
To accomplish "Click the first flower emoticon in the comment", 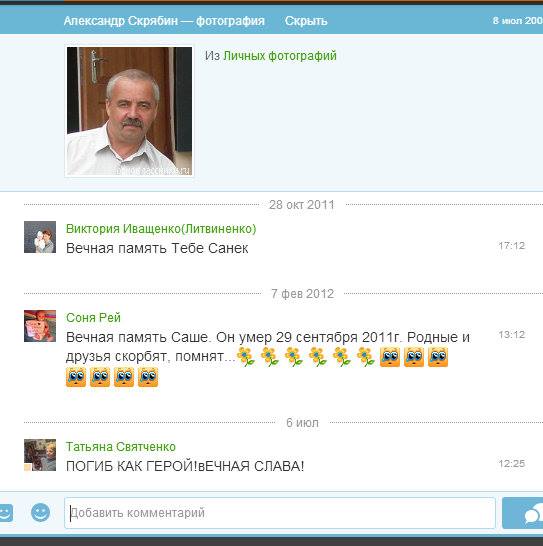I will point(246,357).
